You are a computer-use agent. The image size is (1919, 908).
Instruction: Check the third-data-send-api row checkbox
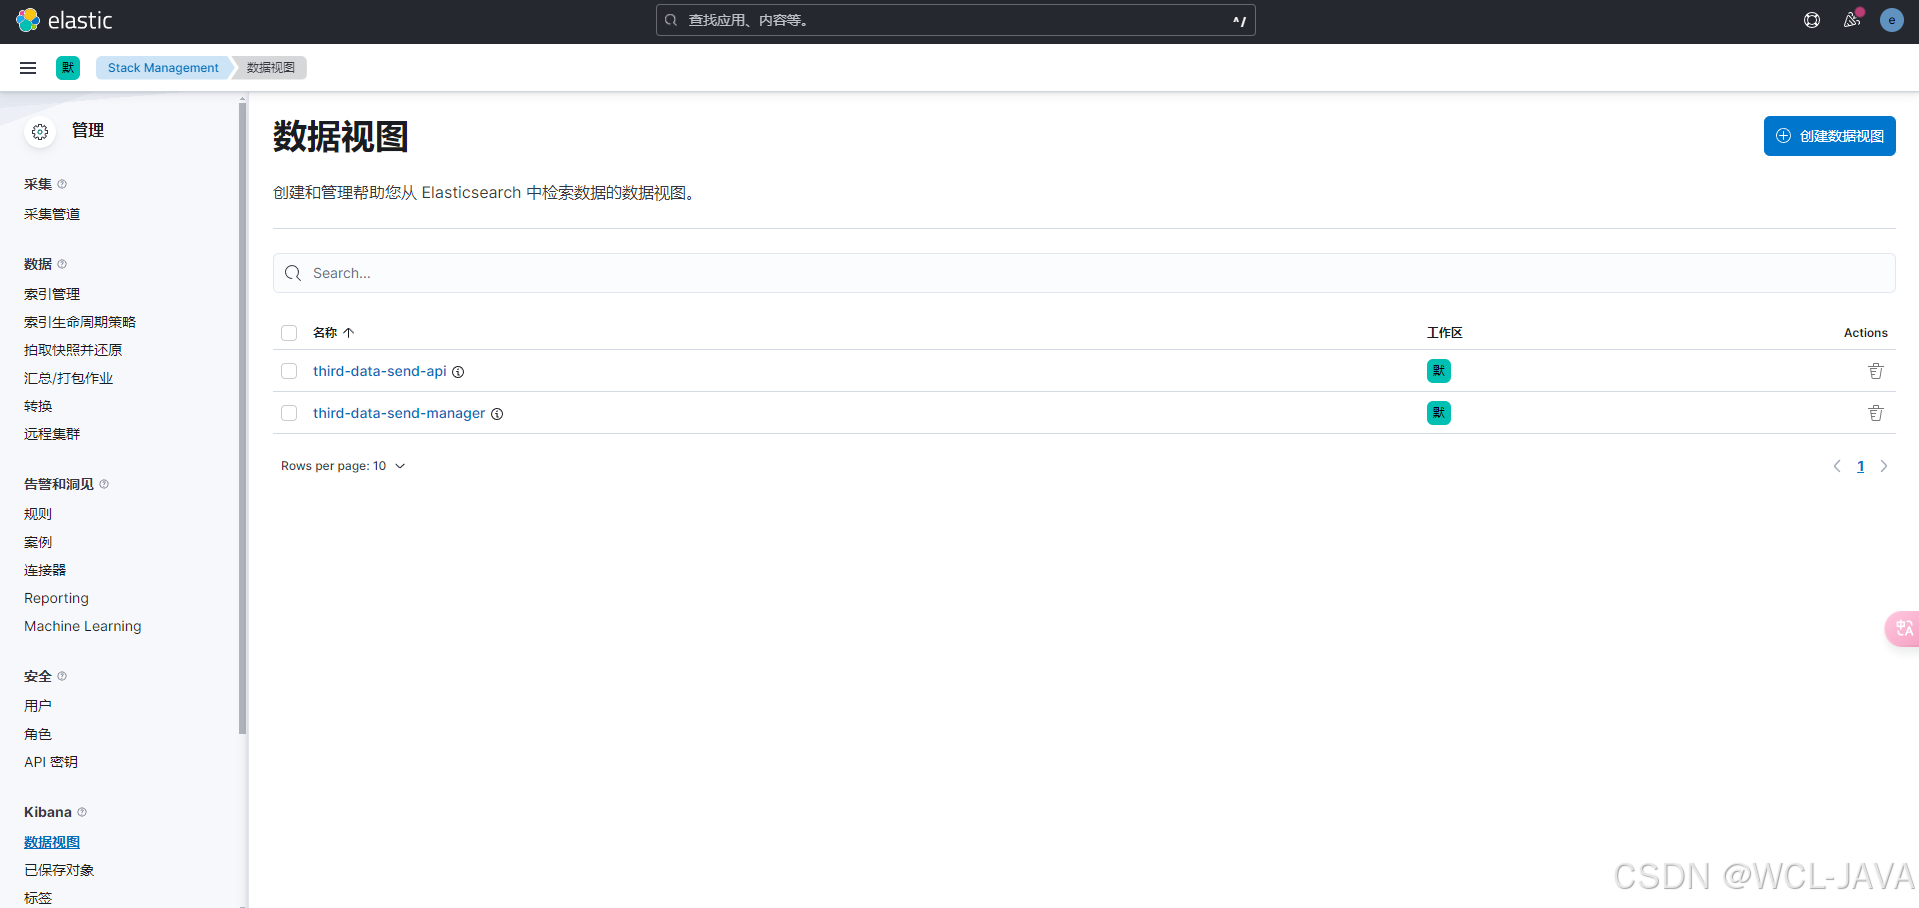[x=289, y=371]
